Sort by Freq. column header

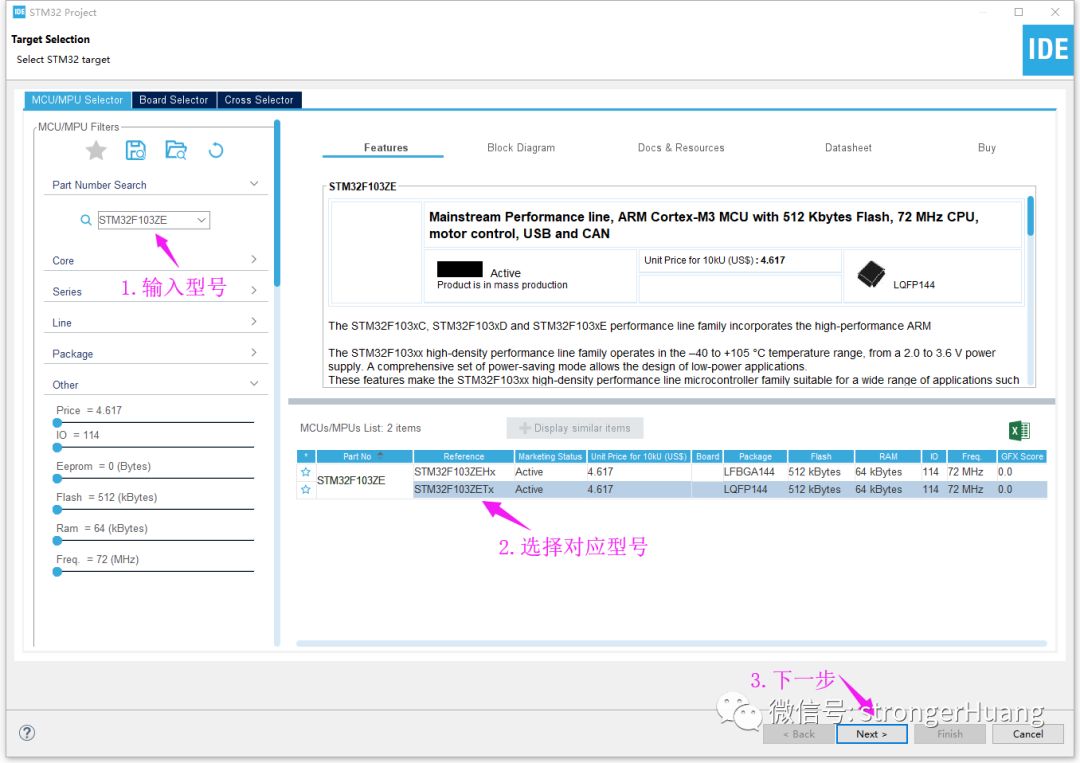(x=972, y=456)
